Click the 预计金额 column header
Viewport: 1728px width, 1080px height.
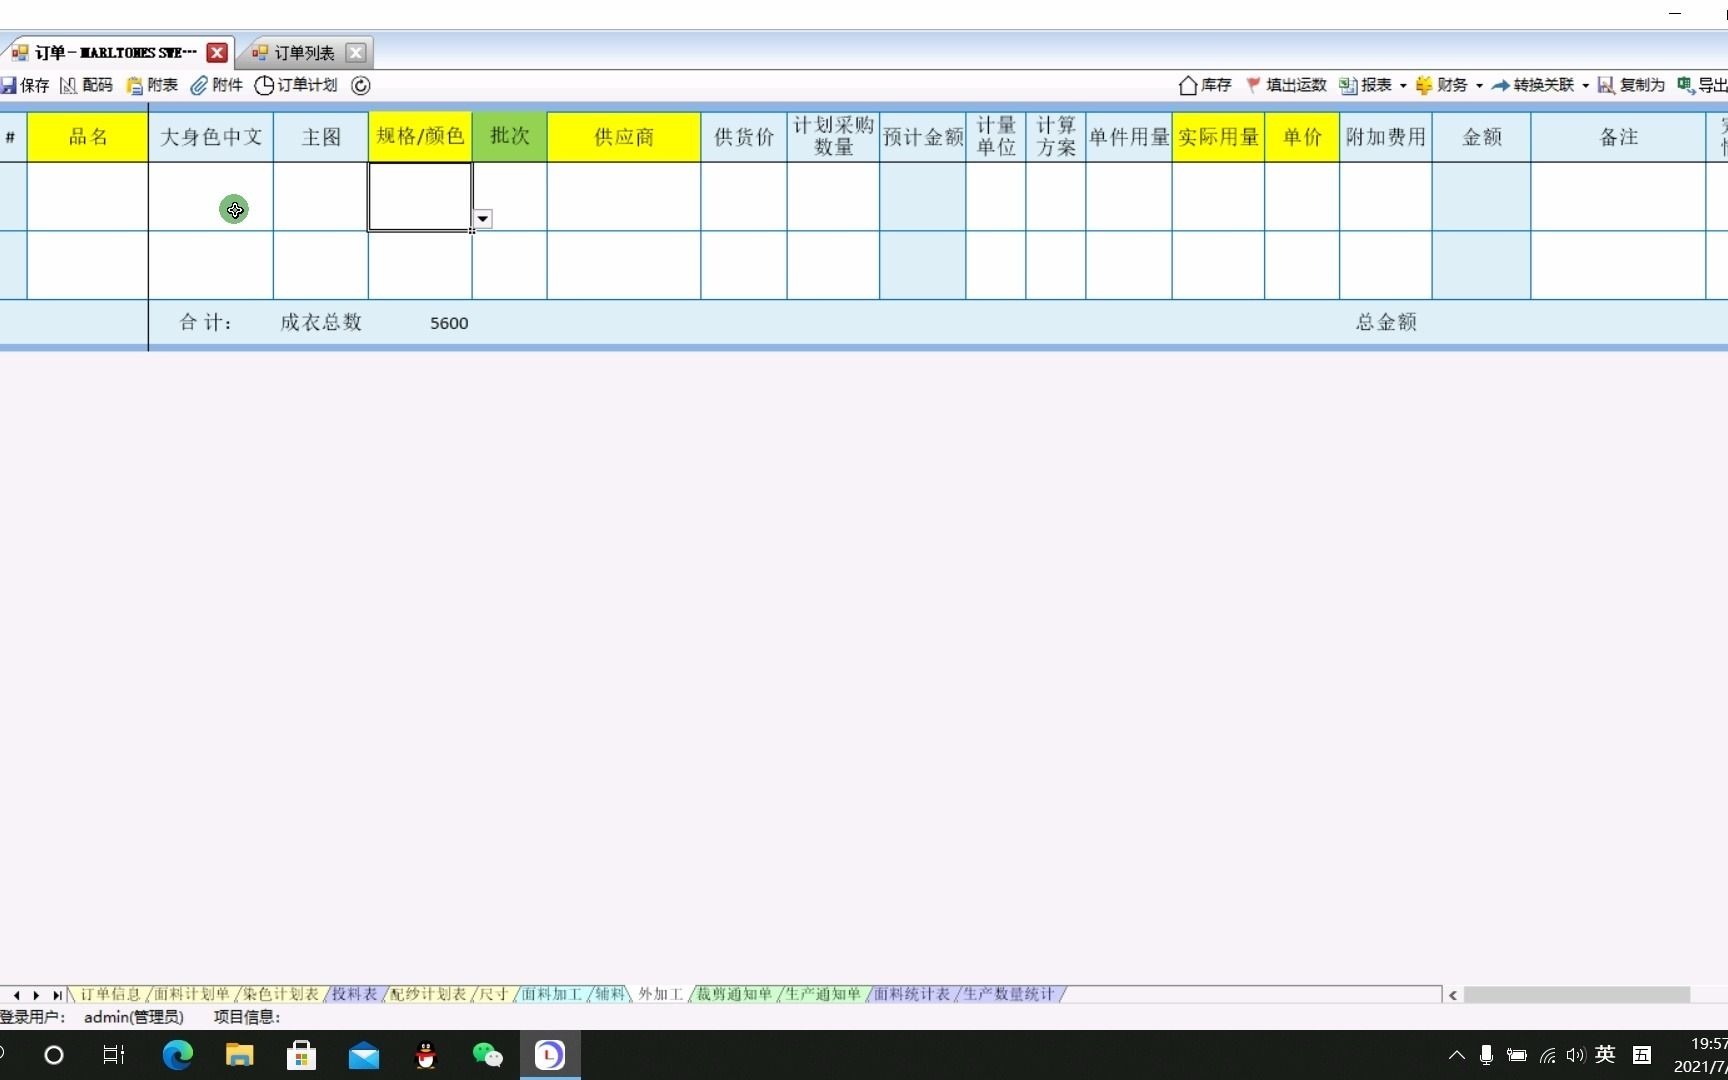[x=923, y=137]
